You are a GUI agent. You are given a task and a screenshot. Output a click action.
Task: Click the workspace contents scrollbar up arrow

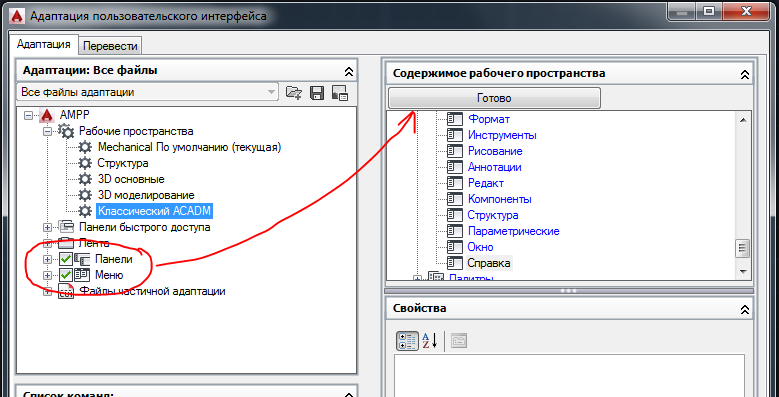pyautogui.click(x=743, y=120)
